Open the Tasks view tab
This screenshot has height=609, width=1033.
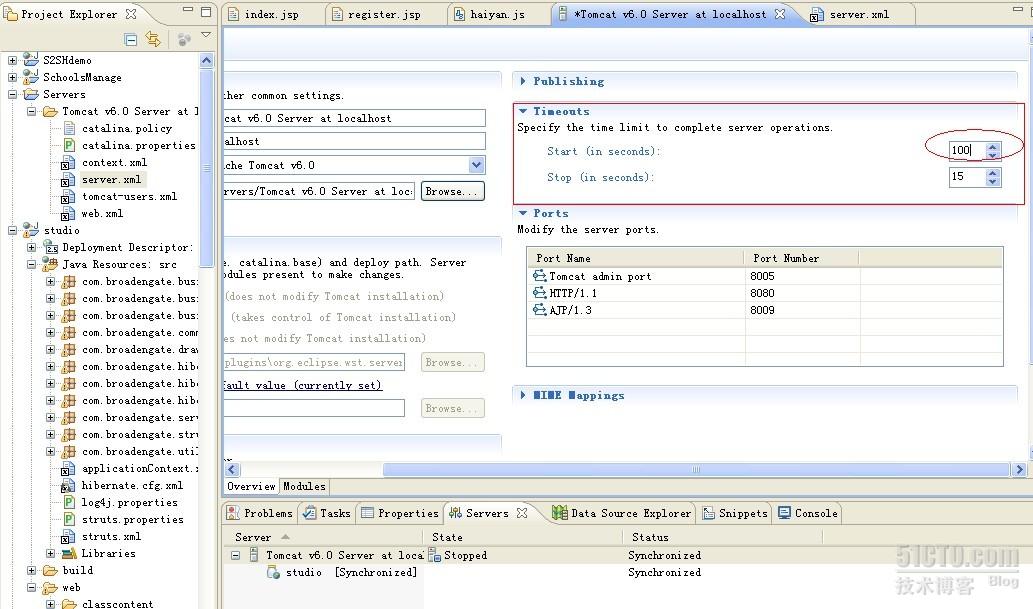pos(327,513)
